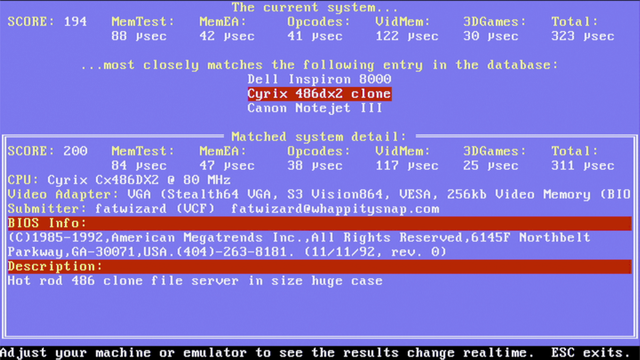Click the matched Opcodes value 38 µsec
The width and height of the screenshot is (640, 360).
click(315, 166)
